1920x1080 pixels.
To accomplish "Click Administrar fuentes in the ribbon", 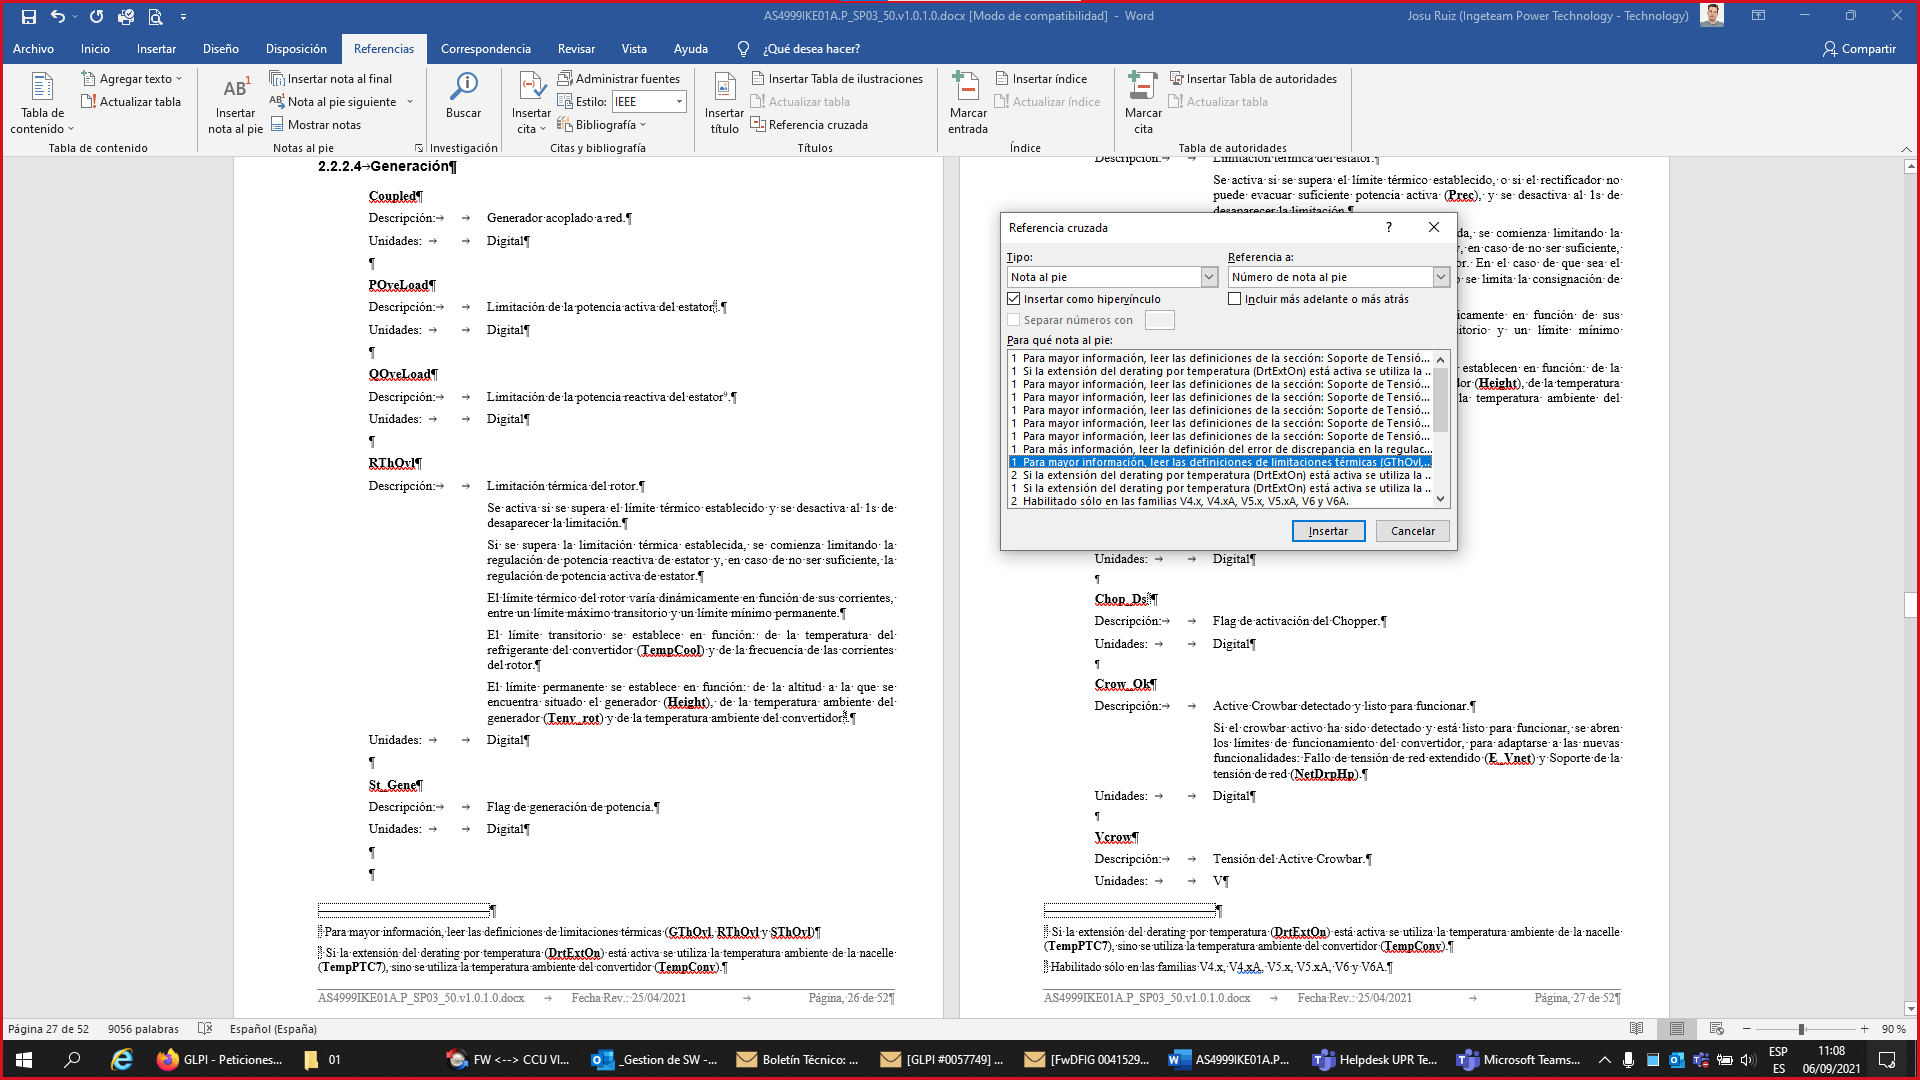I will click(618, 78).
